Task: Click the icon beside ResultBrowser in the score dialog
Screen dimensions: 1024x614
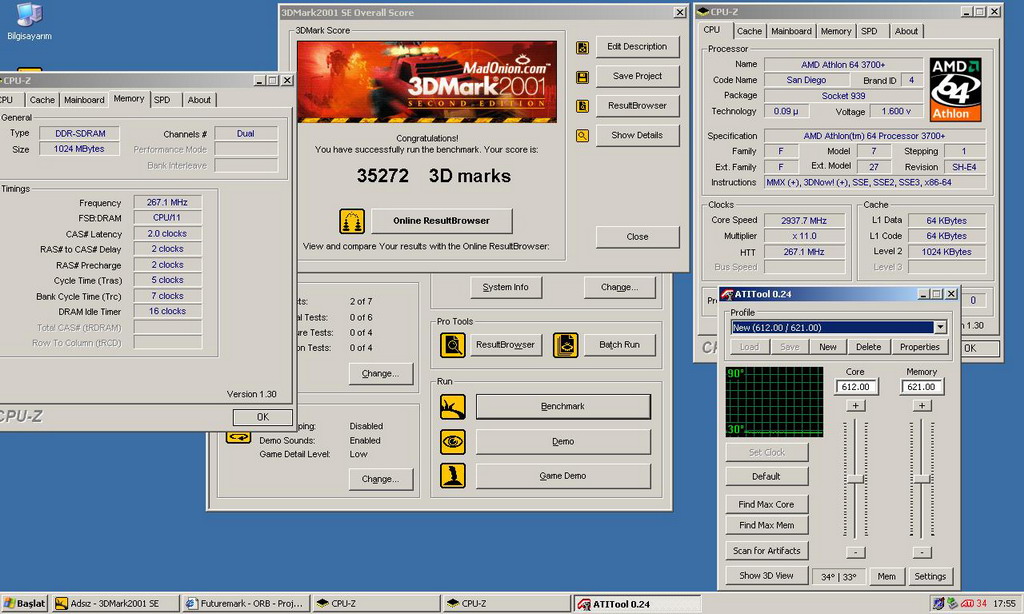Action: 583,106
